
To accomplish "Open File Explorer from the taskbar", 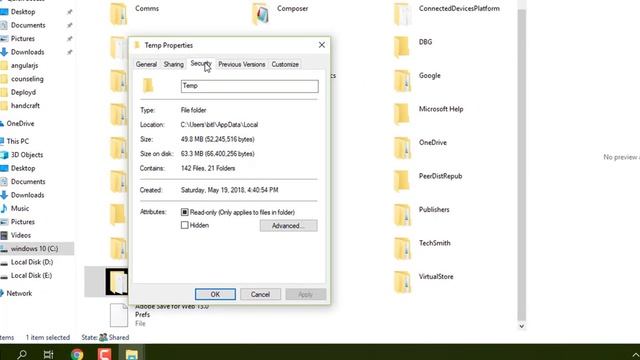I will (131, 354).
